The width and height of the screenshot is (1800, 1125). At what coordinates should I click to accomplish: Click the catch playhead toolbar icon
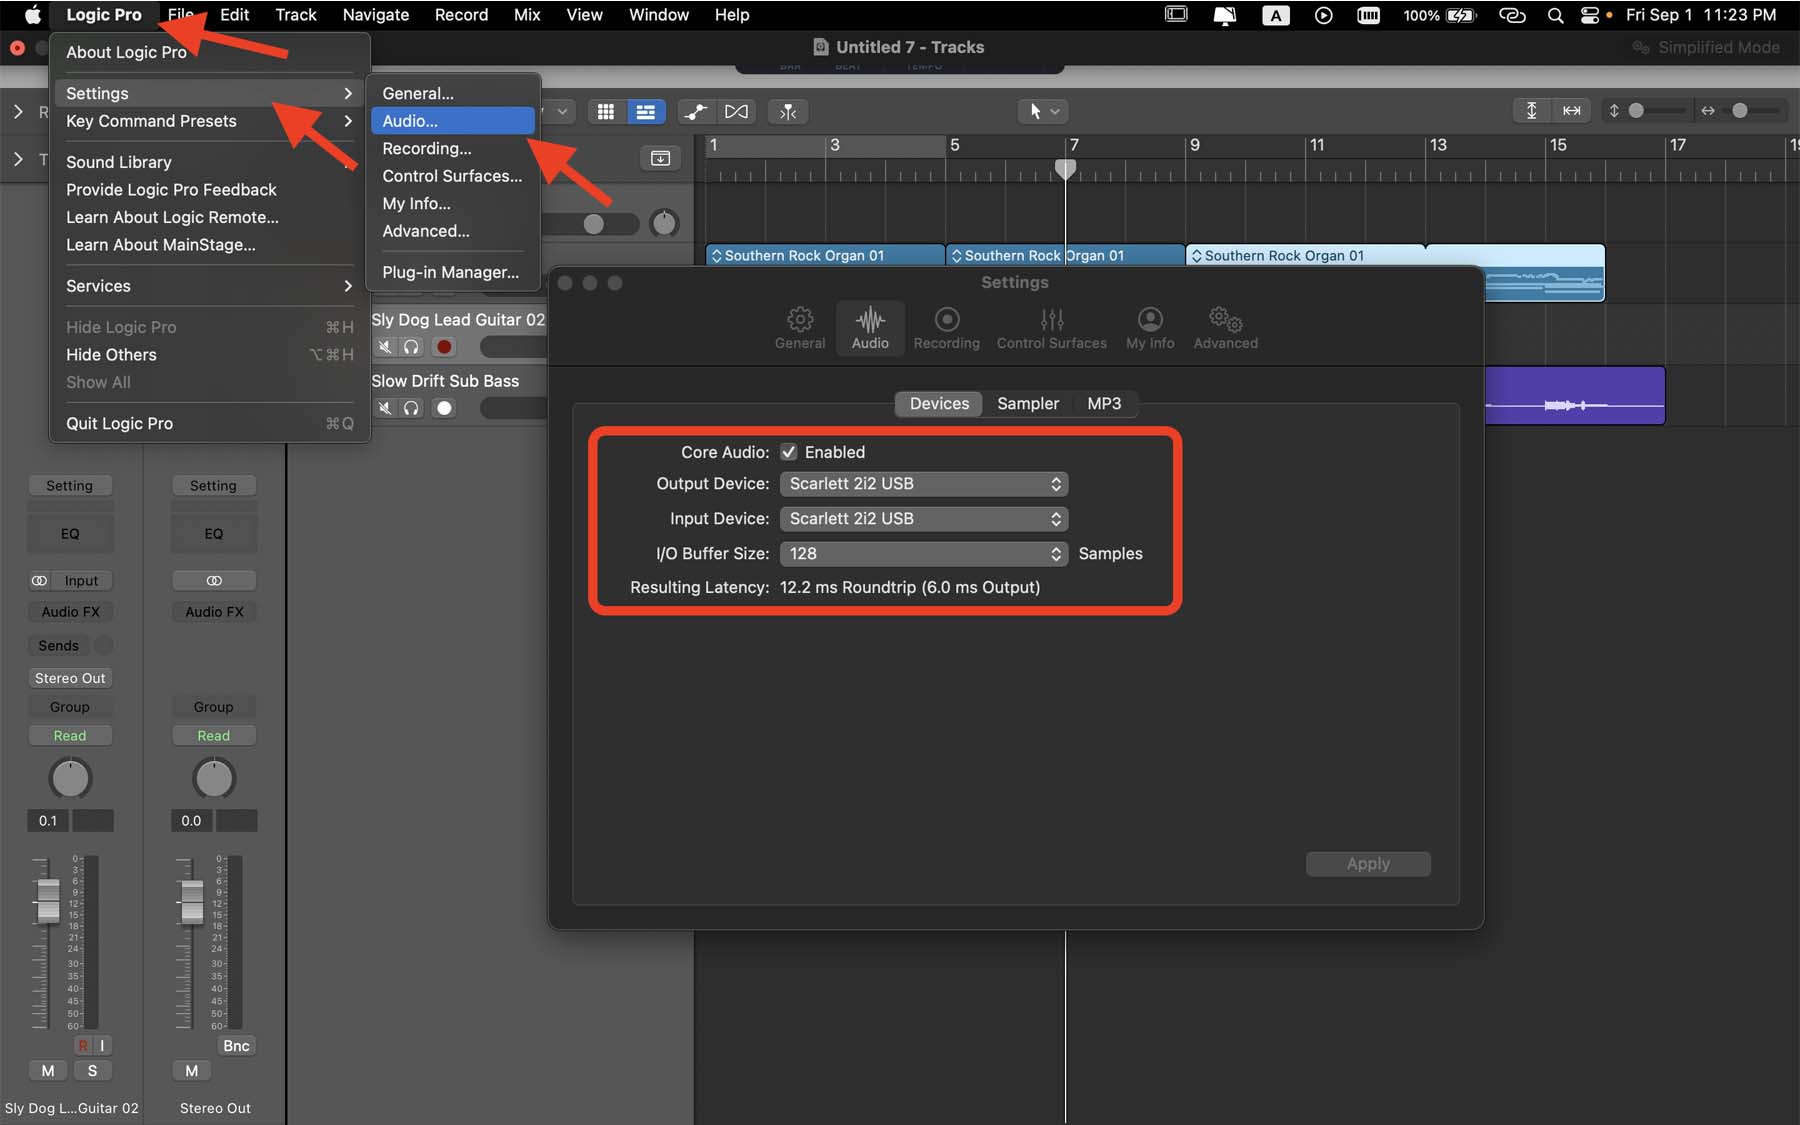point(788,112)
